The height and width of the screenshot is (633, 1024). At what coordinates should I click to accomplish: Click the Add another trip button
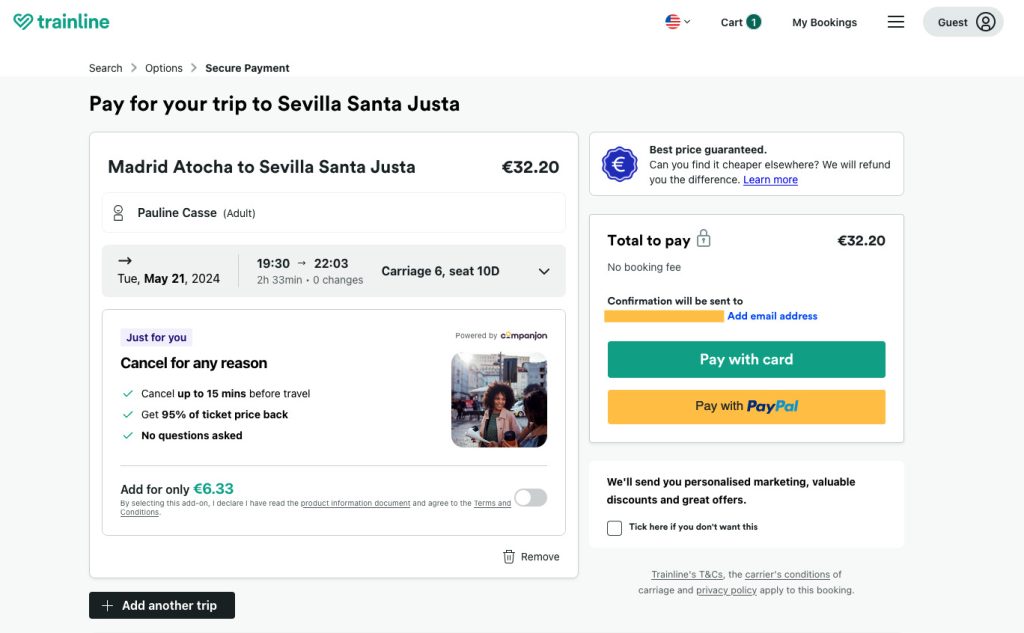click(162, 606)
